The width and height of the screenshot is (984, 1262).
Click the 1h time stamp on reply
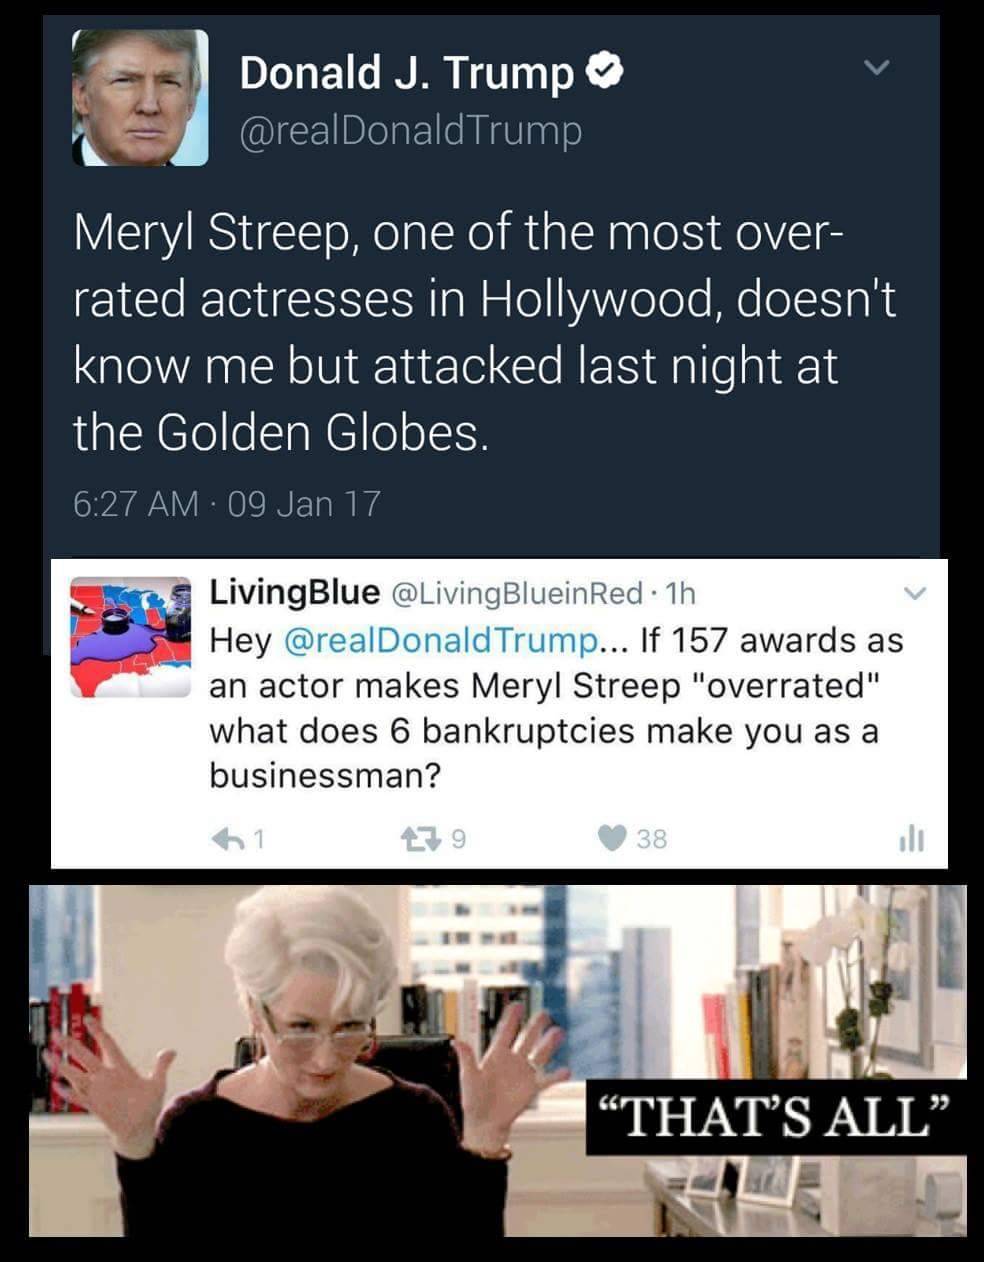pos(681,594)
